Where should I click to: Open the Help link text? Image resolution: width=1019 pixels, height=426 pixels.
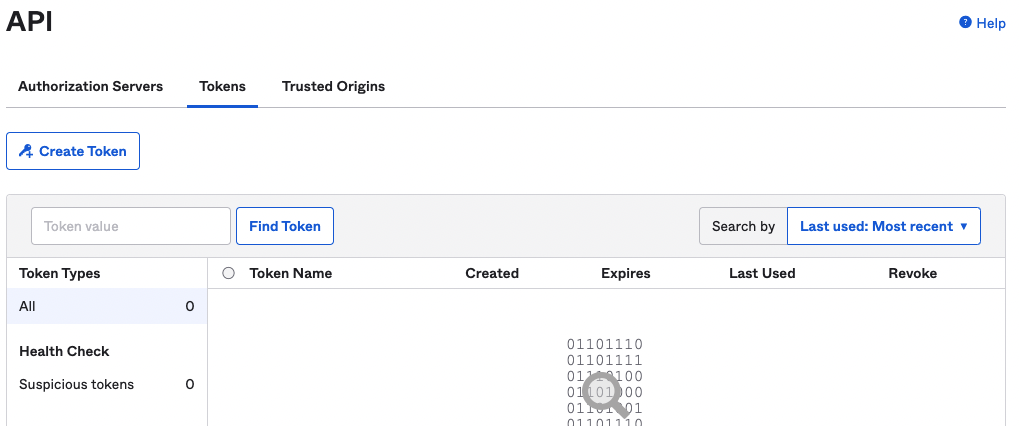990,23
